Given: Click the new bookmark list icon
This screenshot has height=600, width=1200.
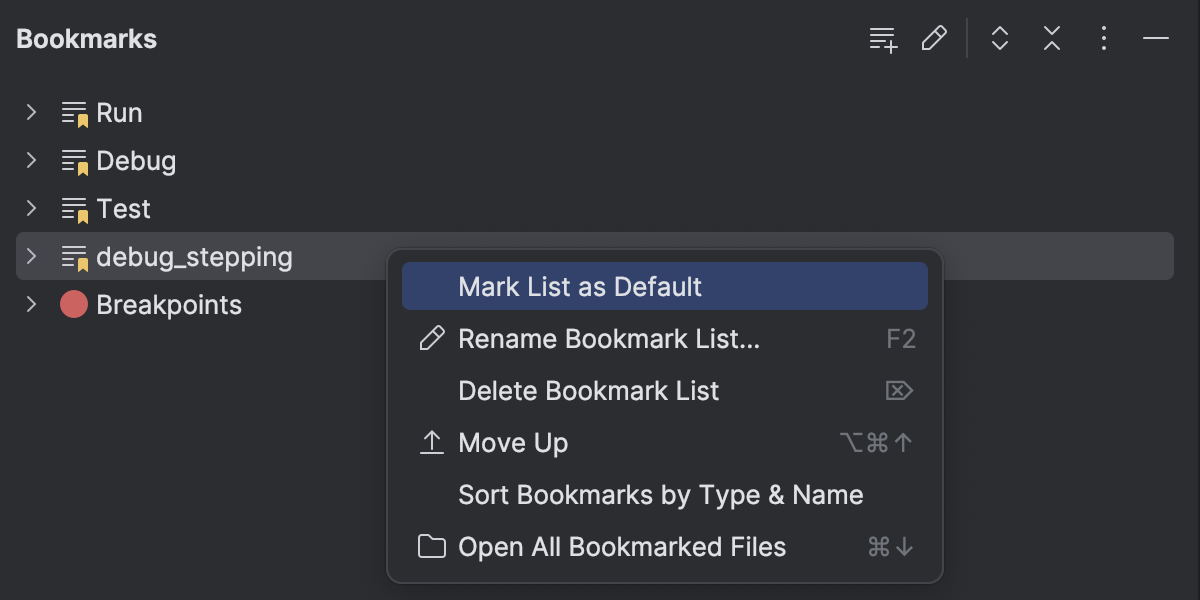Looking at the screenshot, I should click(x=882, y=39).
